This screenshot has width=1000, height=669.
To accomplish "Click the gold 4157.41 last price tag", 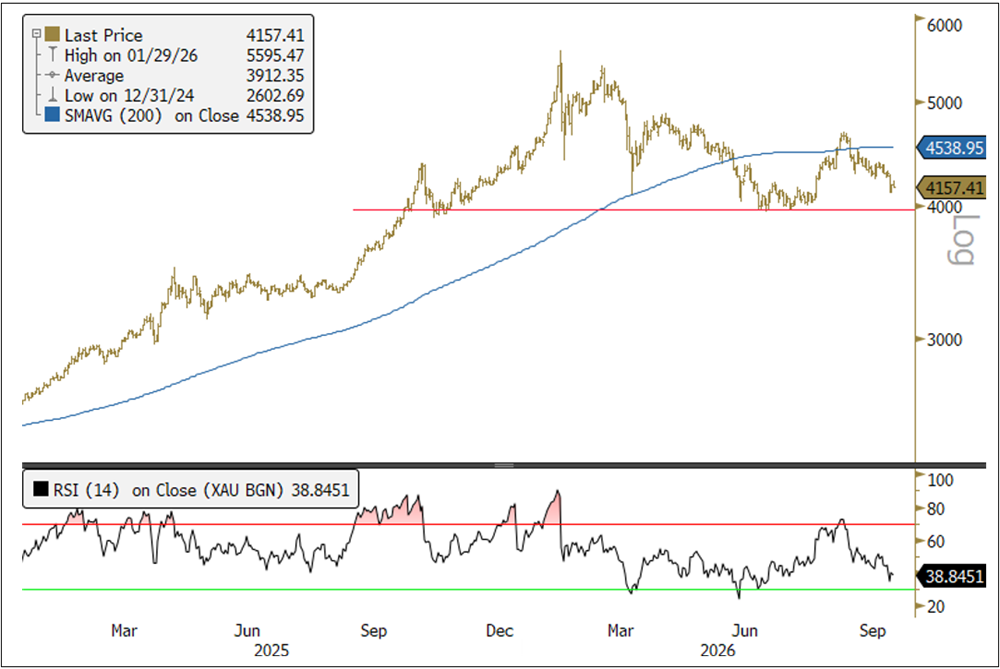I will [951, 188].
